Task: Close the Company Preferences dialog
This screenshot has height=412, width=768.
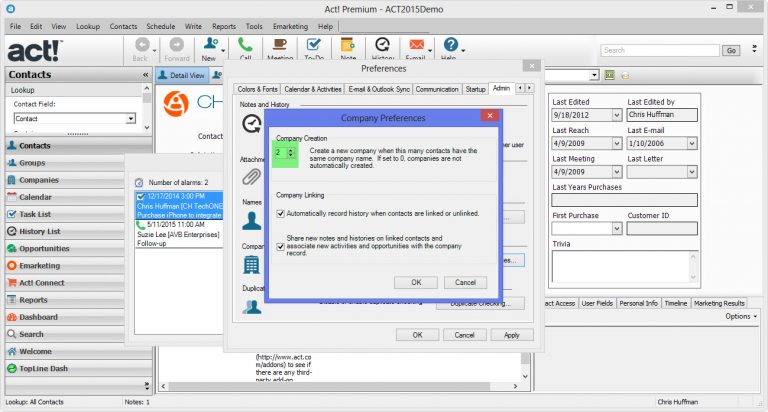Action: point(489,116)
